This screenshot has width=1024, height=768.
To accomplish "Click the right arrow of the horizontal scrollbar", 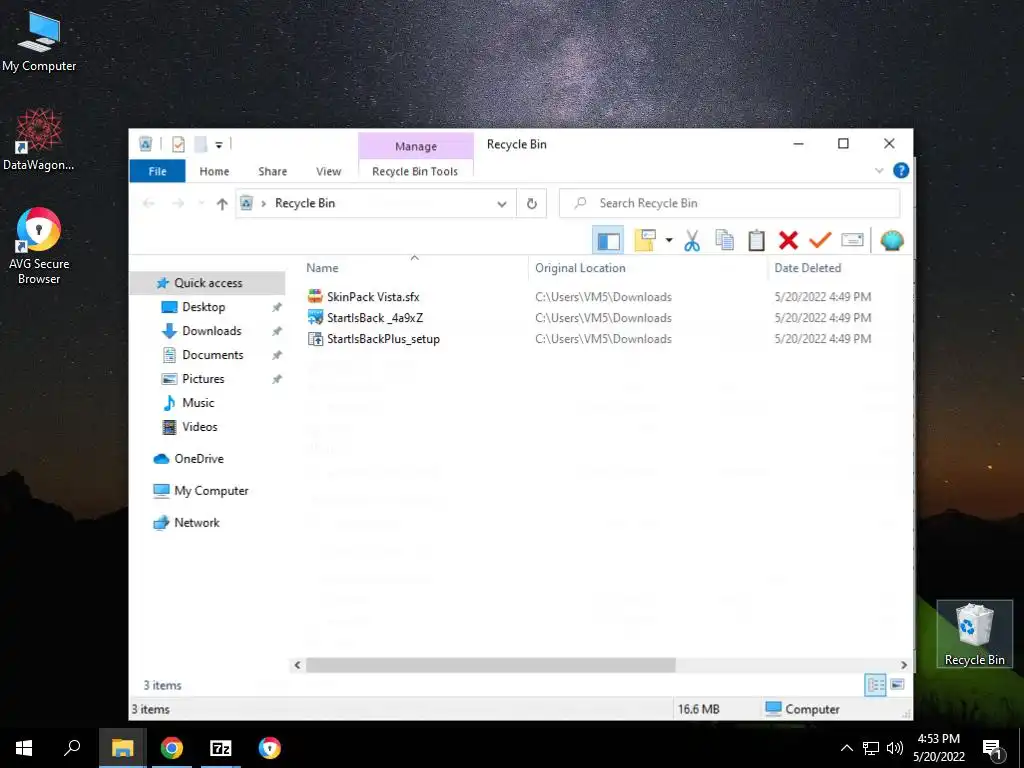I will (904, 665).
